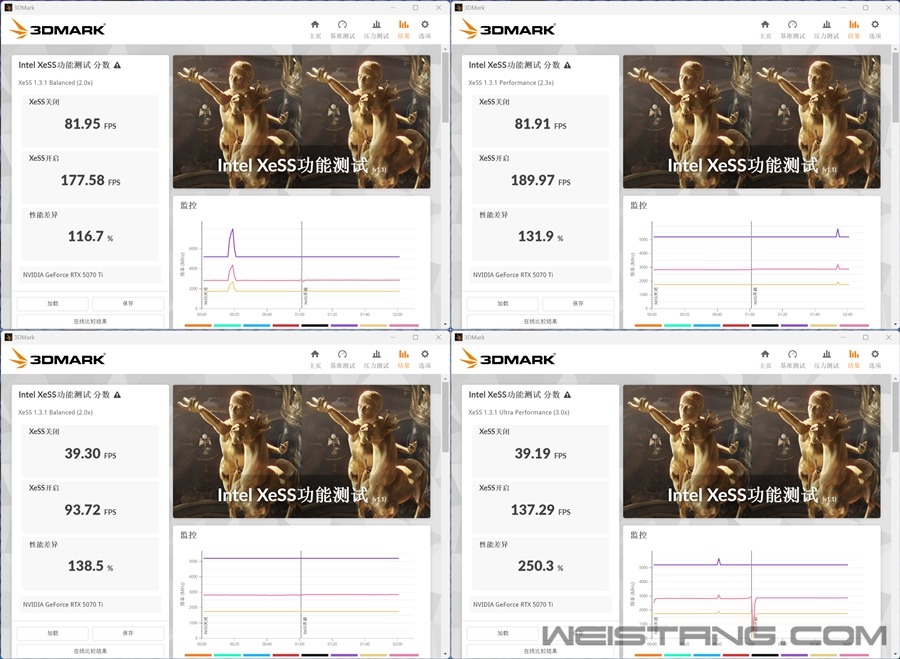Click the 93.72 FPS XeSS on result
Screen dimensions: 900x659
click(90, 510)
